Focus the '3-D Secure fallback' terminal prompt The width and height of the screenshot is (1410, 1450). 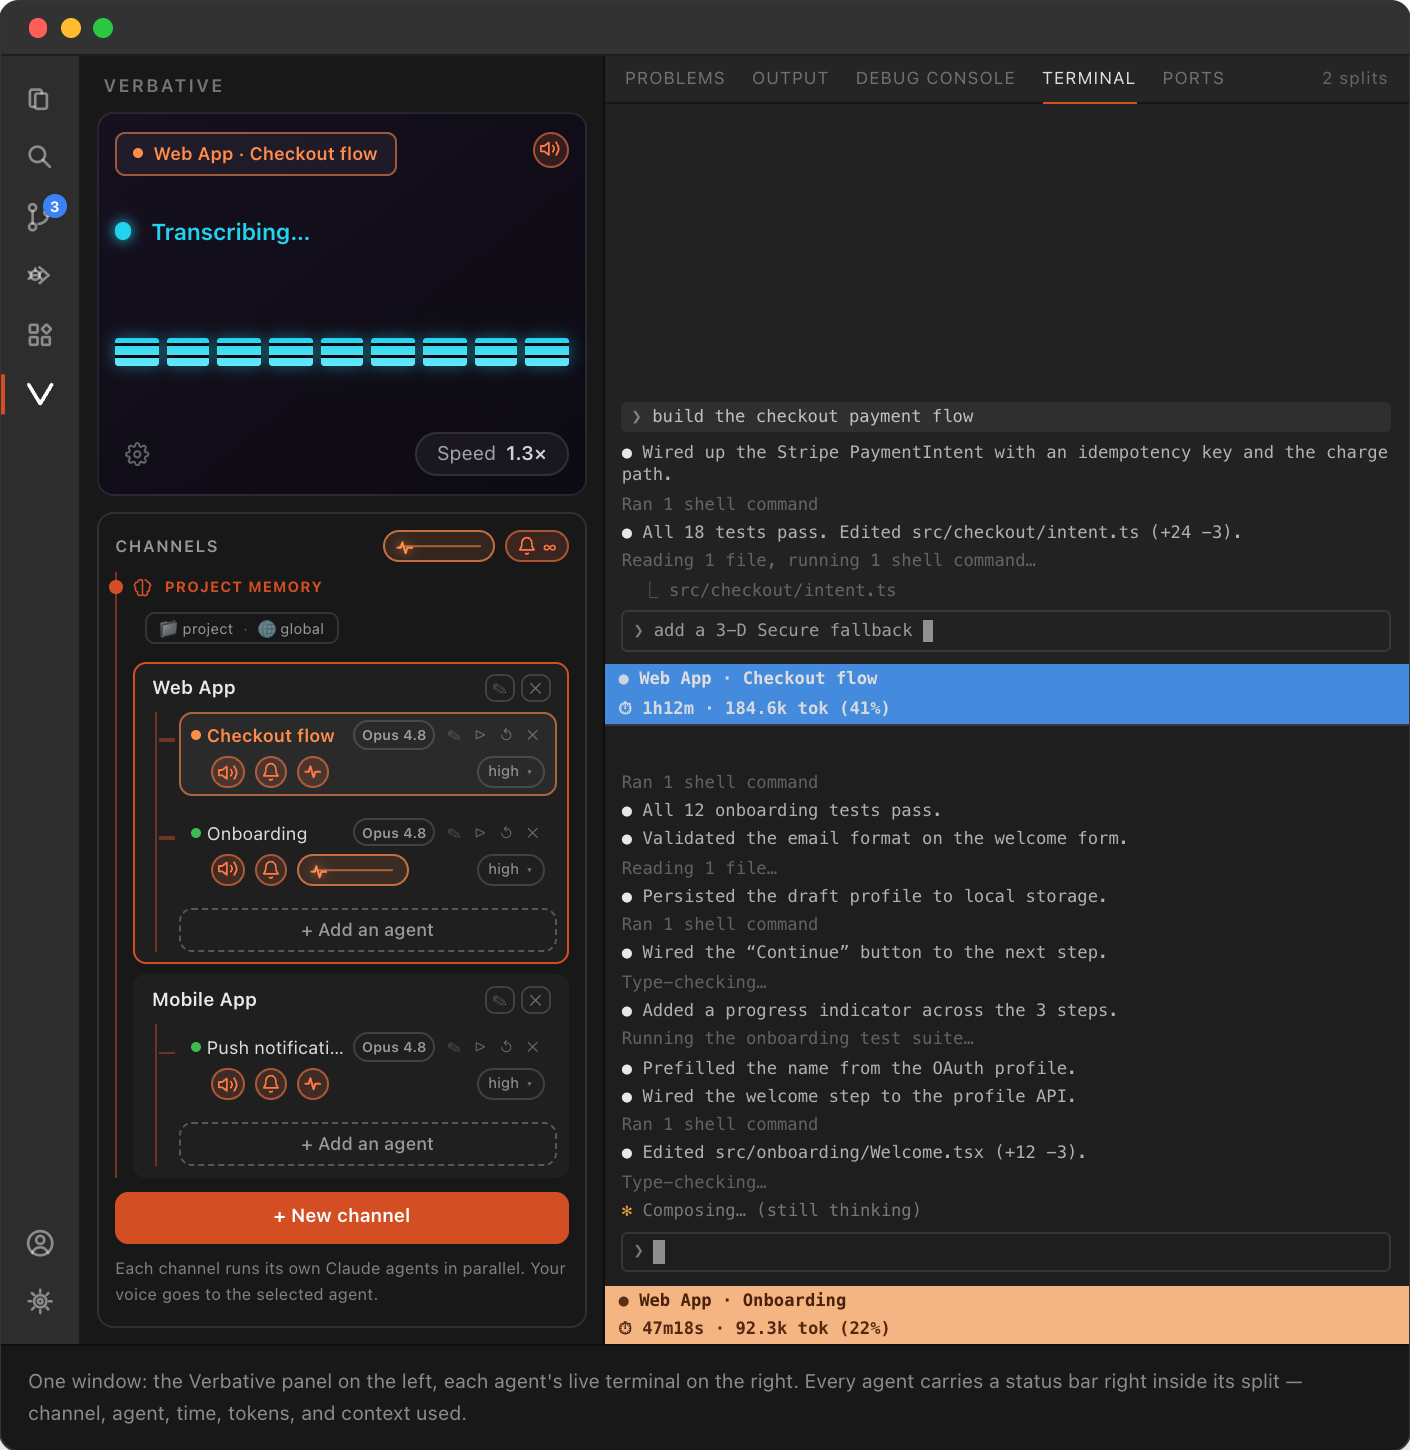pyautogui.click(x=1006, y=631)
